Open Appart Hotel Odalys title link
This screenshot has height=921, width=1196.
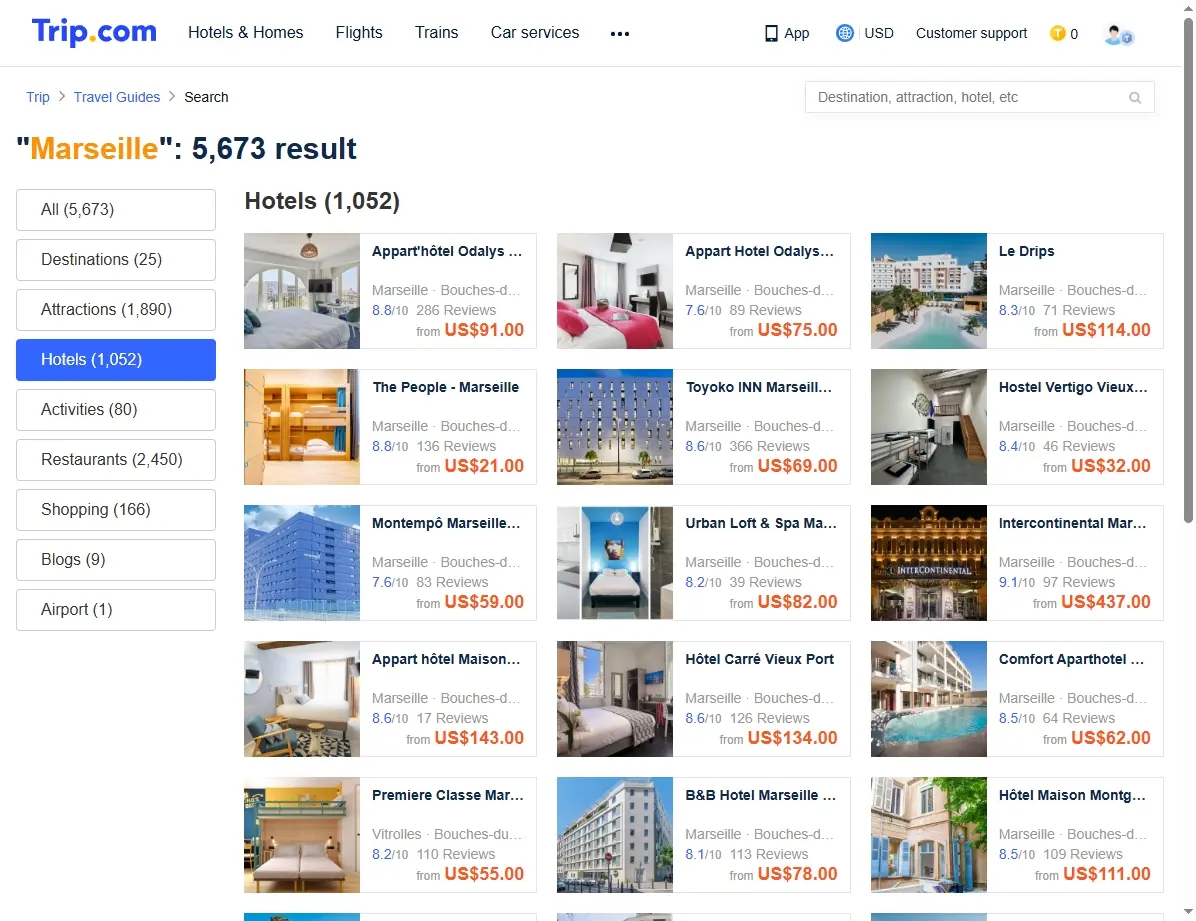coord(759,251)
